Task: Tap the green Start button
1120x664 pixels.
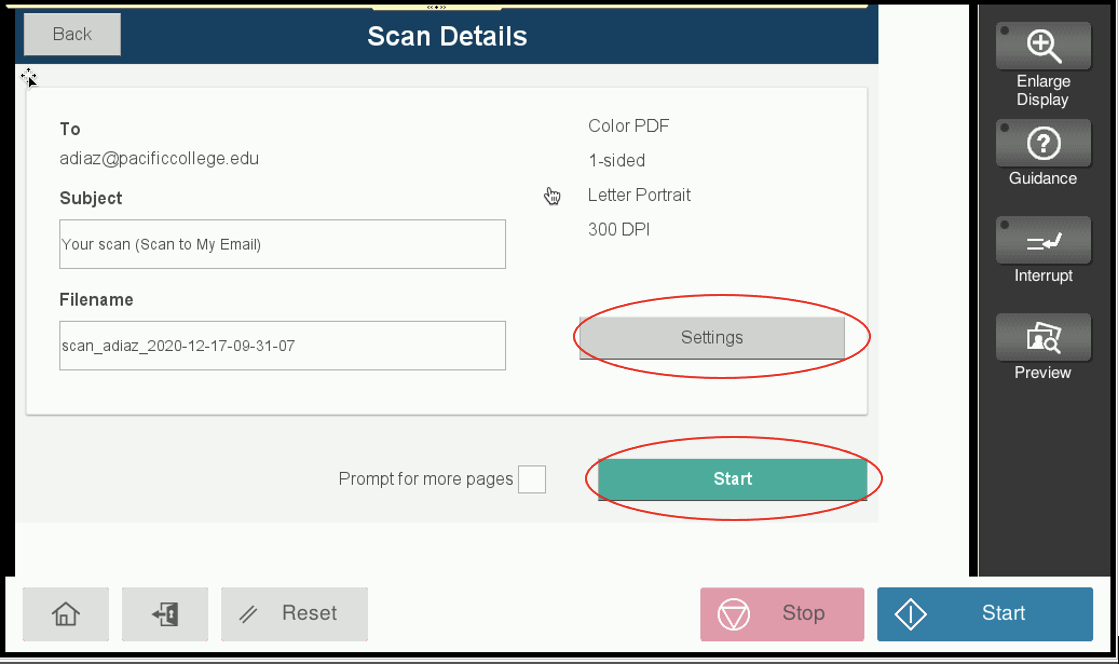Action: [732, 479]
